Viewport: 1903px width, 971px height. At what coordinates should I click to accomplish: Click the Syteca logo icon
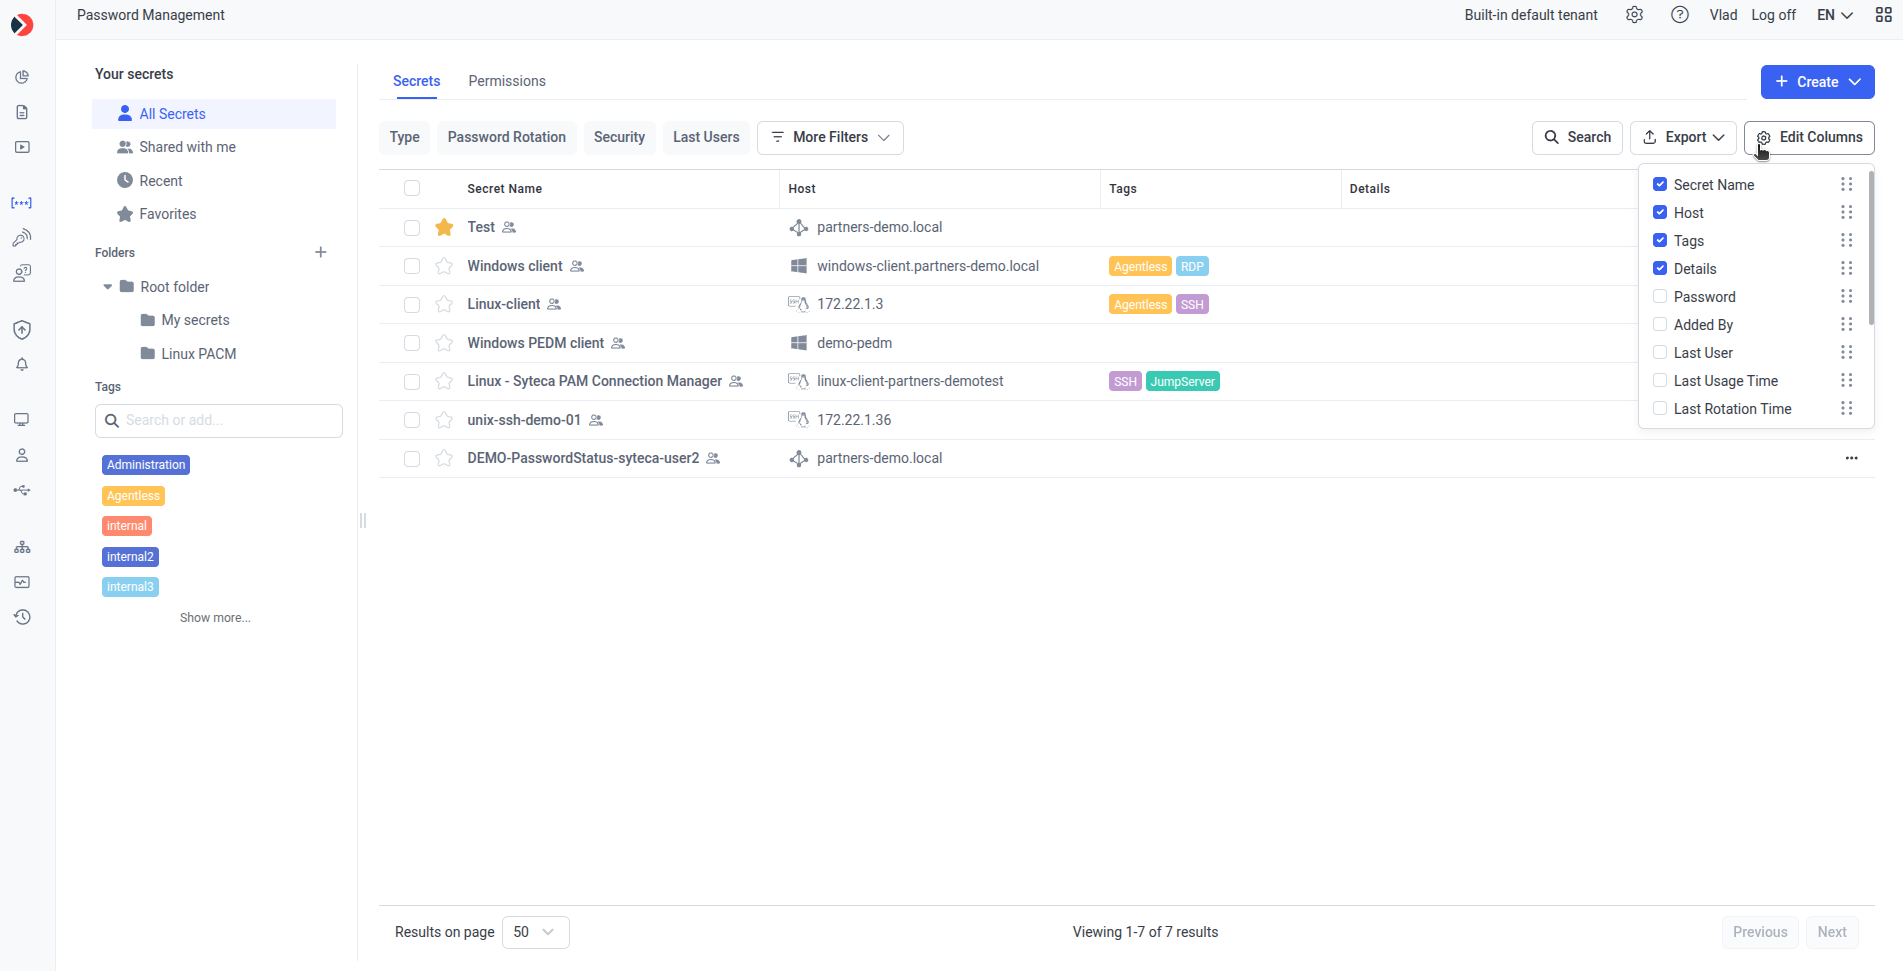22,24
